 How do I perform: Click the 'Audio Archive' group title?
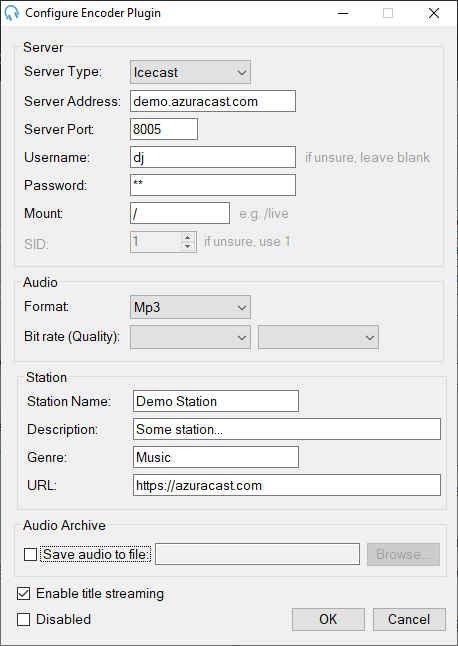pos(64,525)
